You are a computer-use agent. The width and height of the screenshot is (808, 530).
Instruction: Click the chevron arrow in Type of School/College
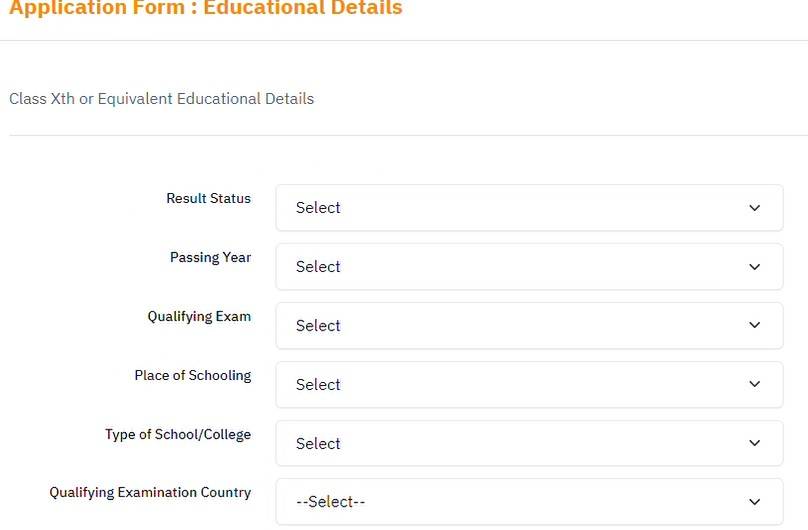tap(754, 443)
